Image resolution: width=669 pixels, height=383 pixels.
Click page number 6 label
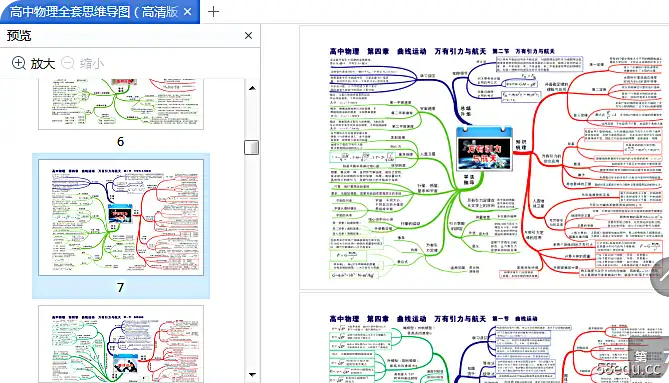(121, 142)
